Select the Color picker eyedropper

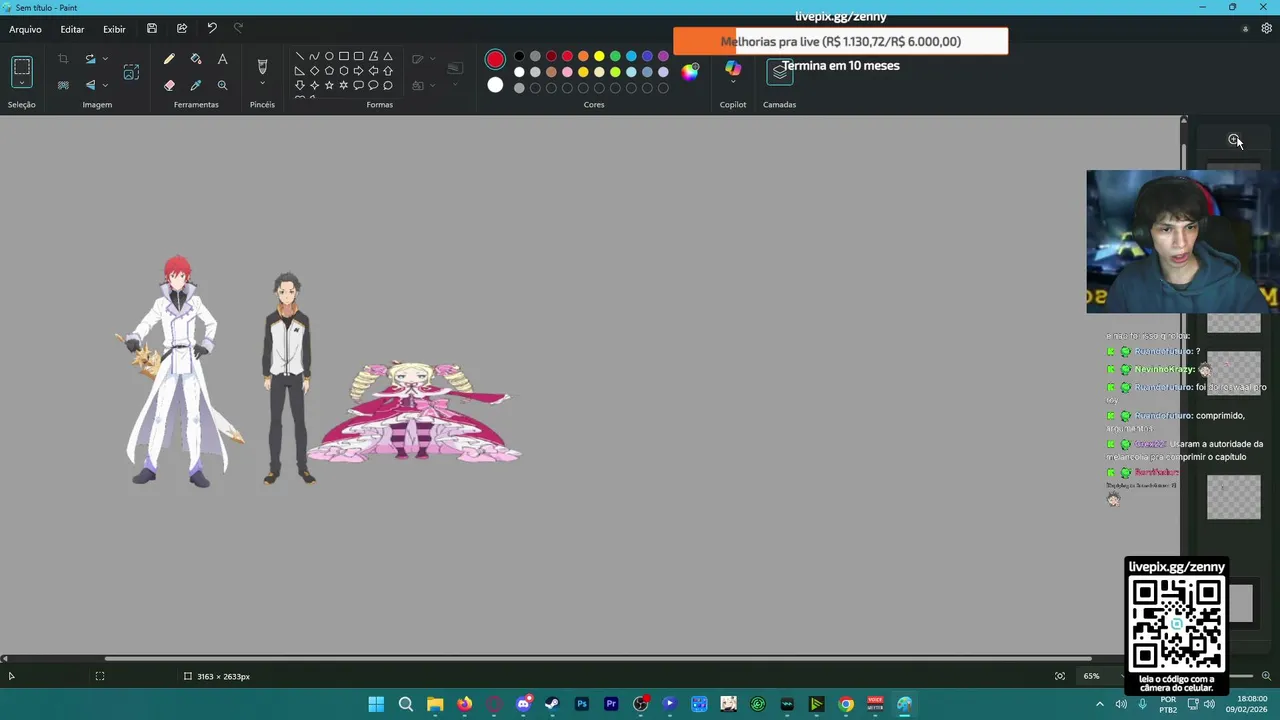[x=196, y=85]
